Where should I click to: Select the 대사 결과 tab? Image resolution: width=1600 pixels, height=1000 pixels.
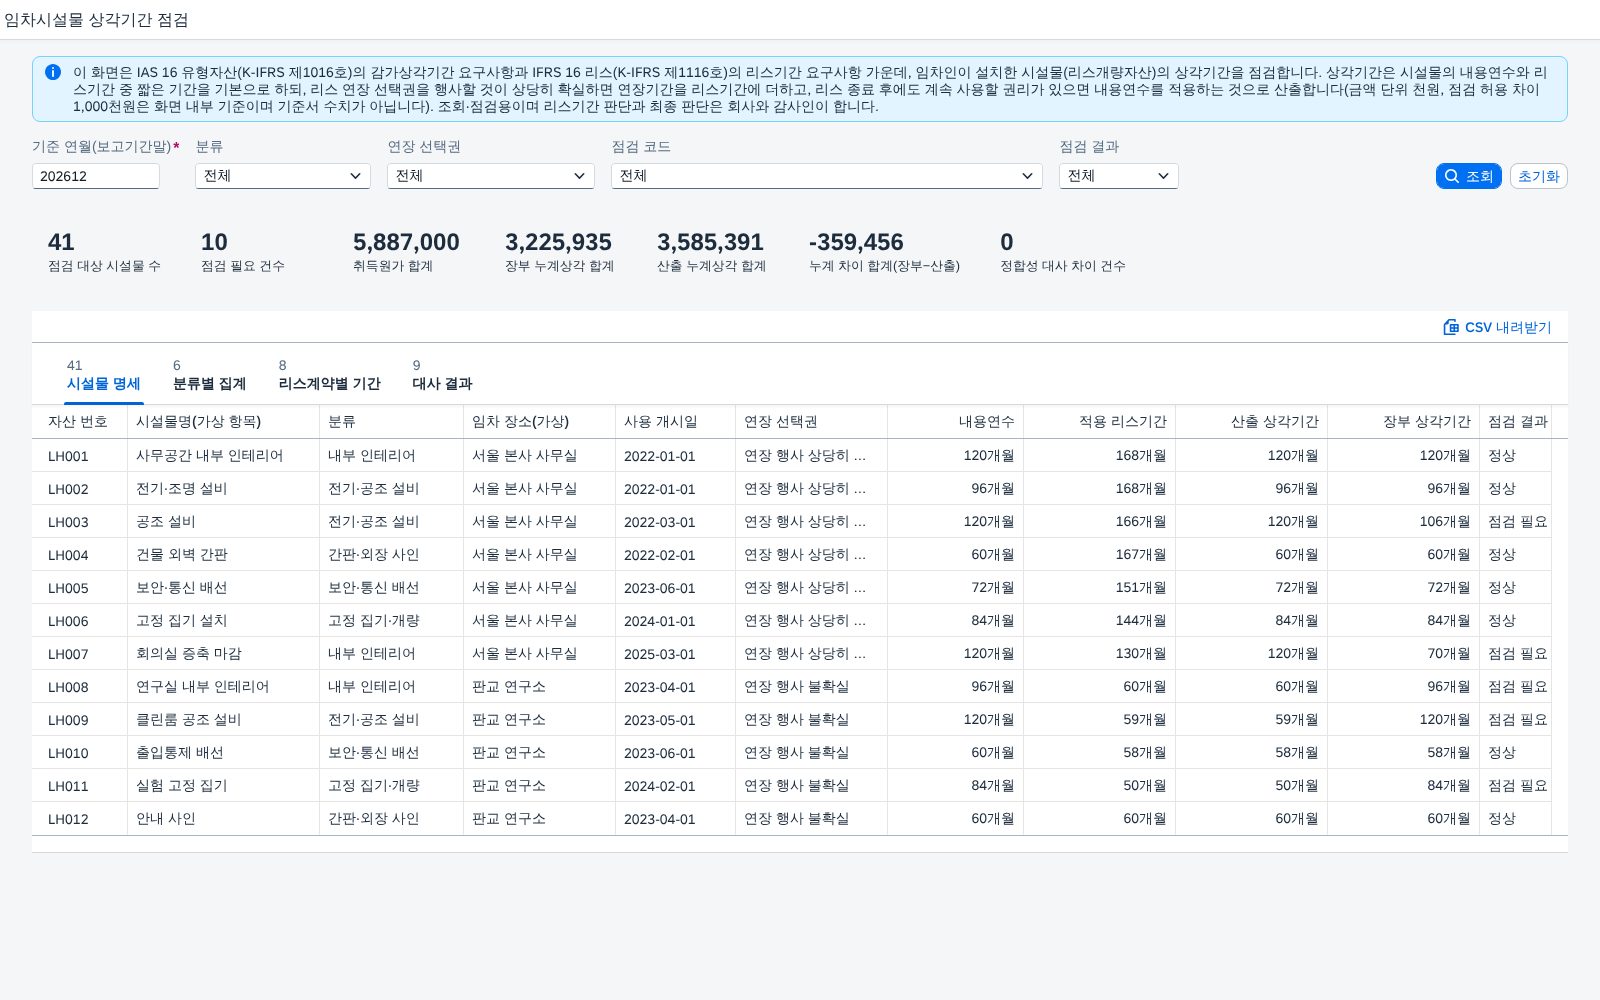[x=442, y=376]
